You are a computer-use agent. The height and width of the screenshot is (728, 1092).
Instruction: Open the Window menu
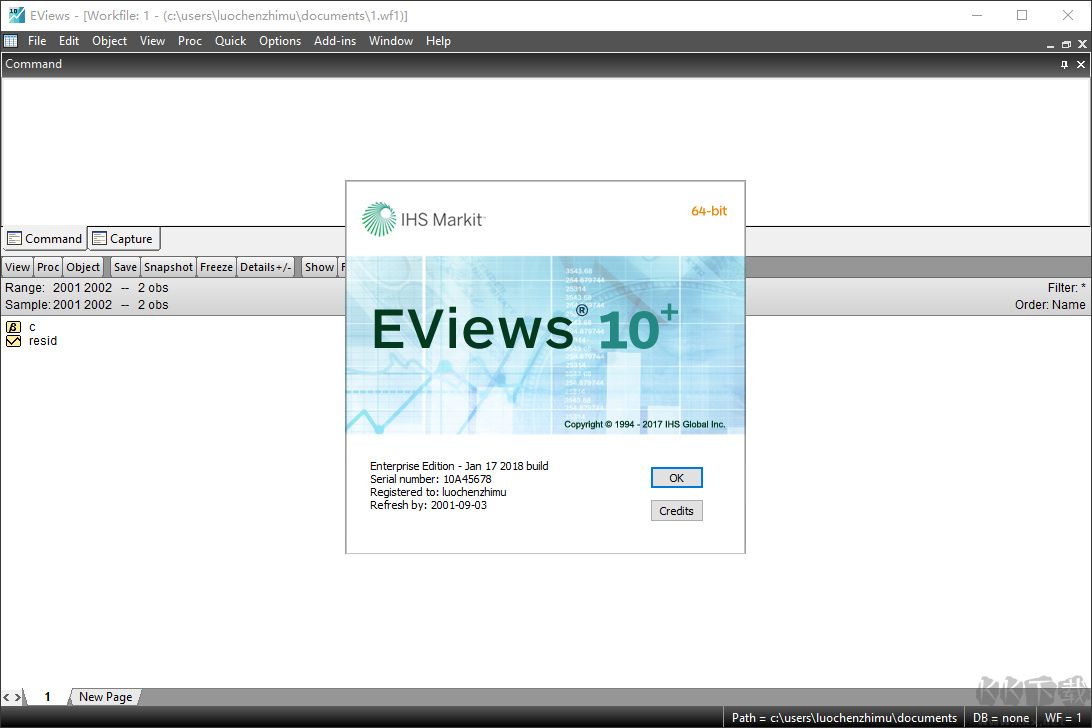tap(391, 41)
